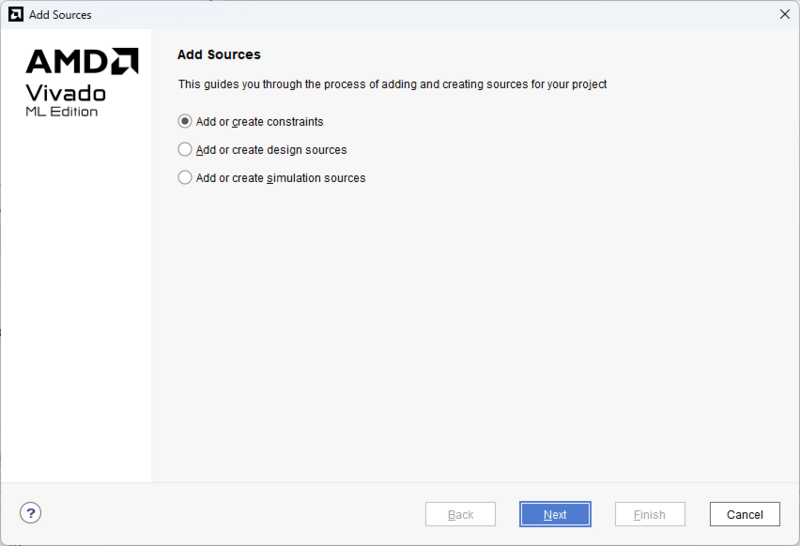Click the Vivado wordmark in the sidebar
Image resolution: width=800 pixels, height=546 pixels.
pos(66,93)
